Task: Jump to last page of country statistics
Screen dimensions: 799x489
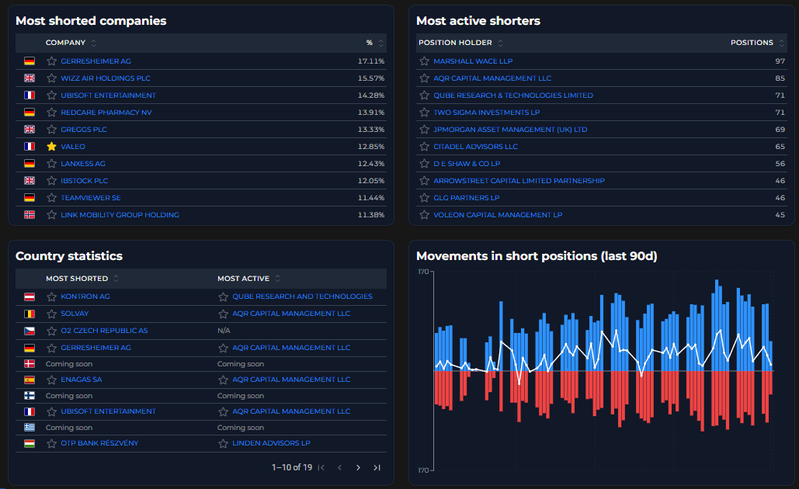Action: [x=377, y=468]
